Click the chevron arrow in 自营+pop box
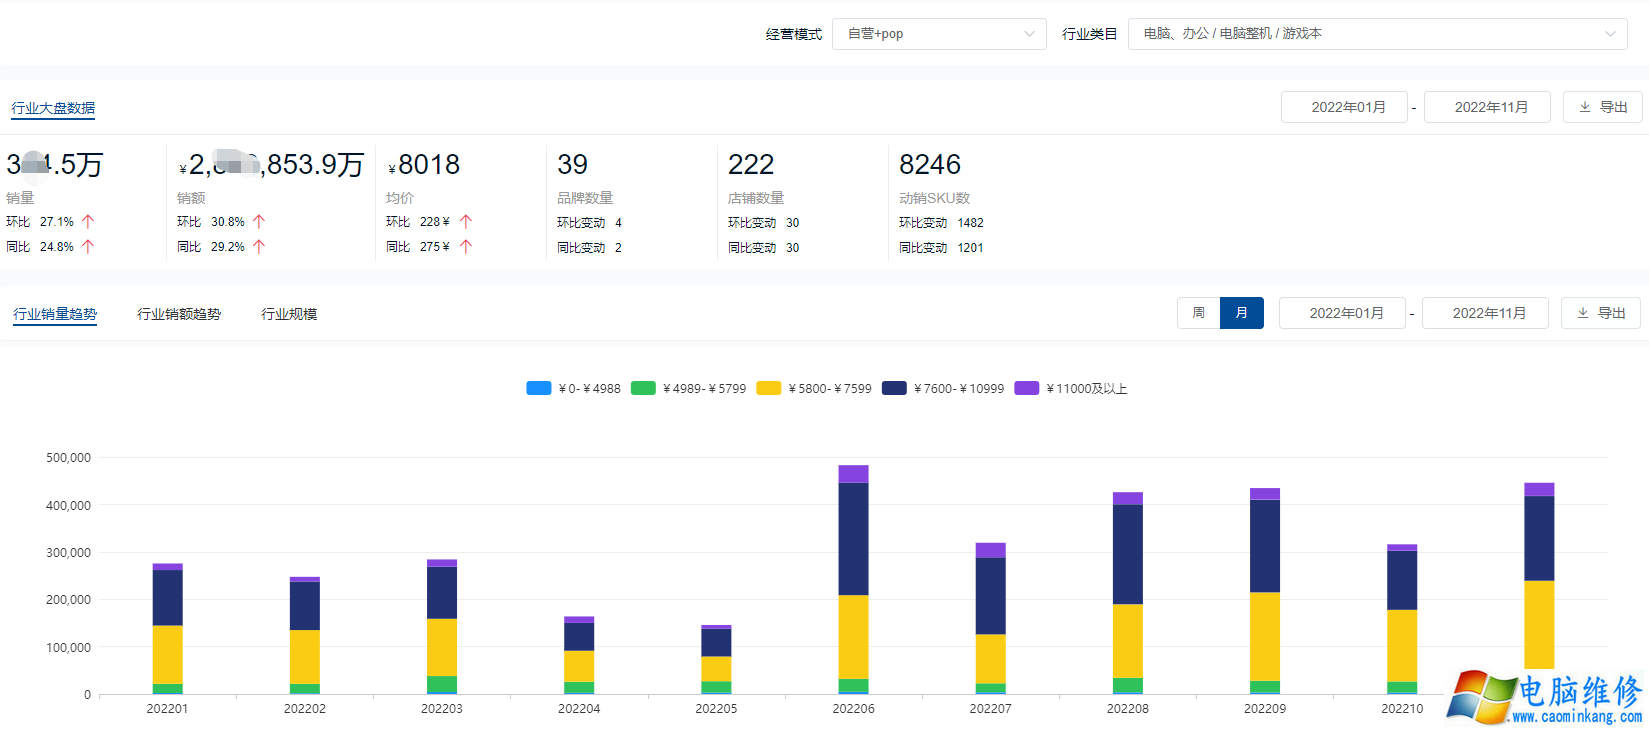1649x734 pixels. coord(1029,34)
